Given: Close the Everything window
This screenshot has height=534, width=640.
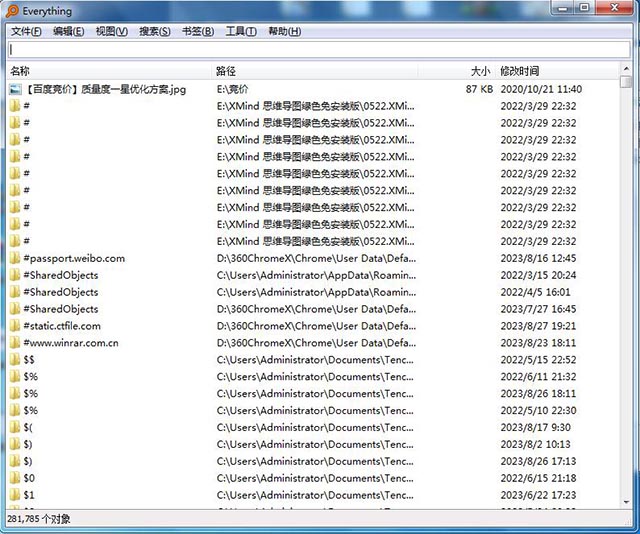Looking at the screenshot, I should 615,7.
